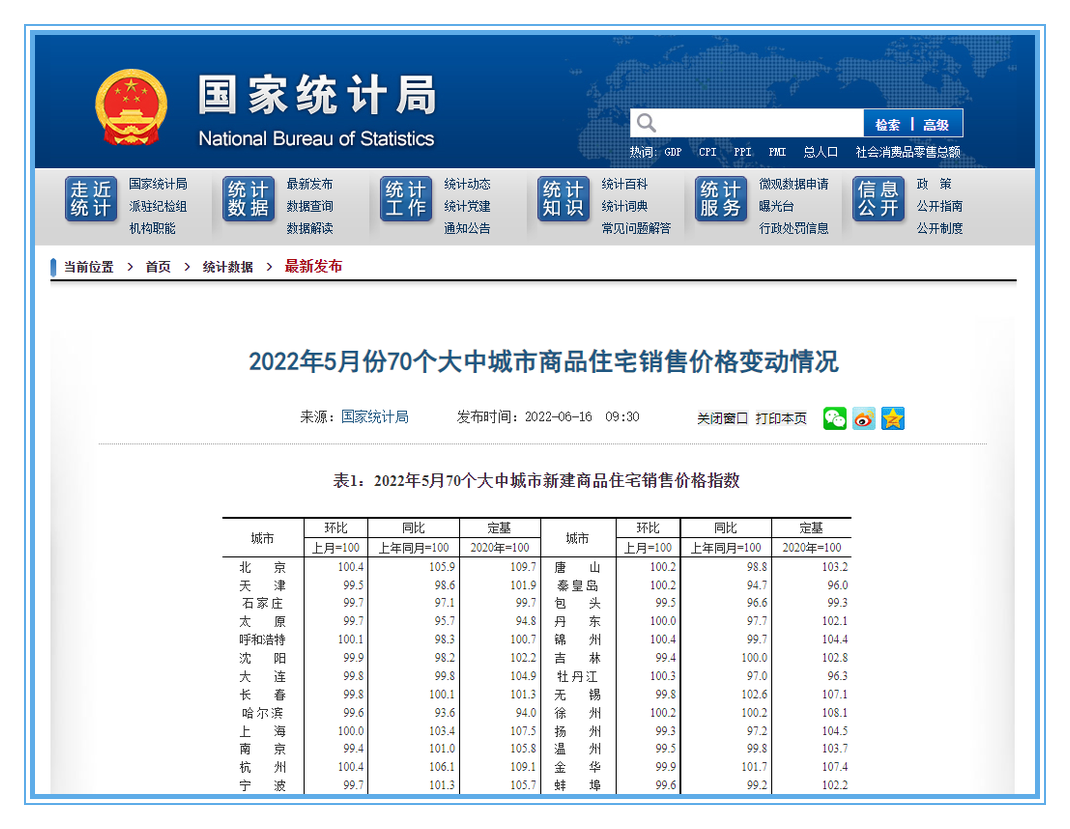Image resolution: width=1070 pixels, height=829 pixels.
Task: Select hot keyword CPI
Action: pos(708,152)
